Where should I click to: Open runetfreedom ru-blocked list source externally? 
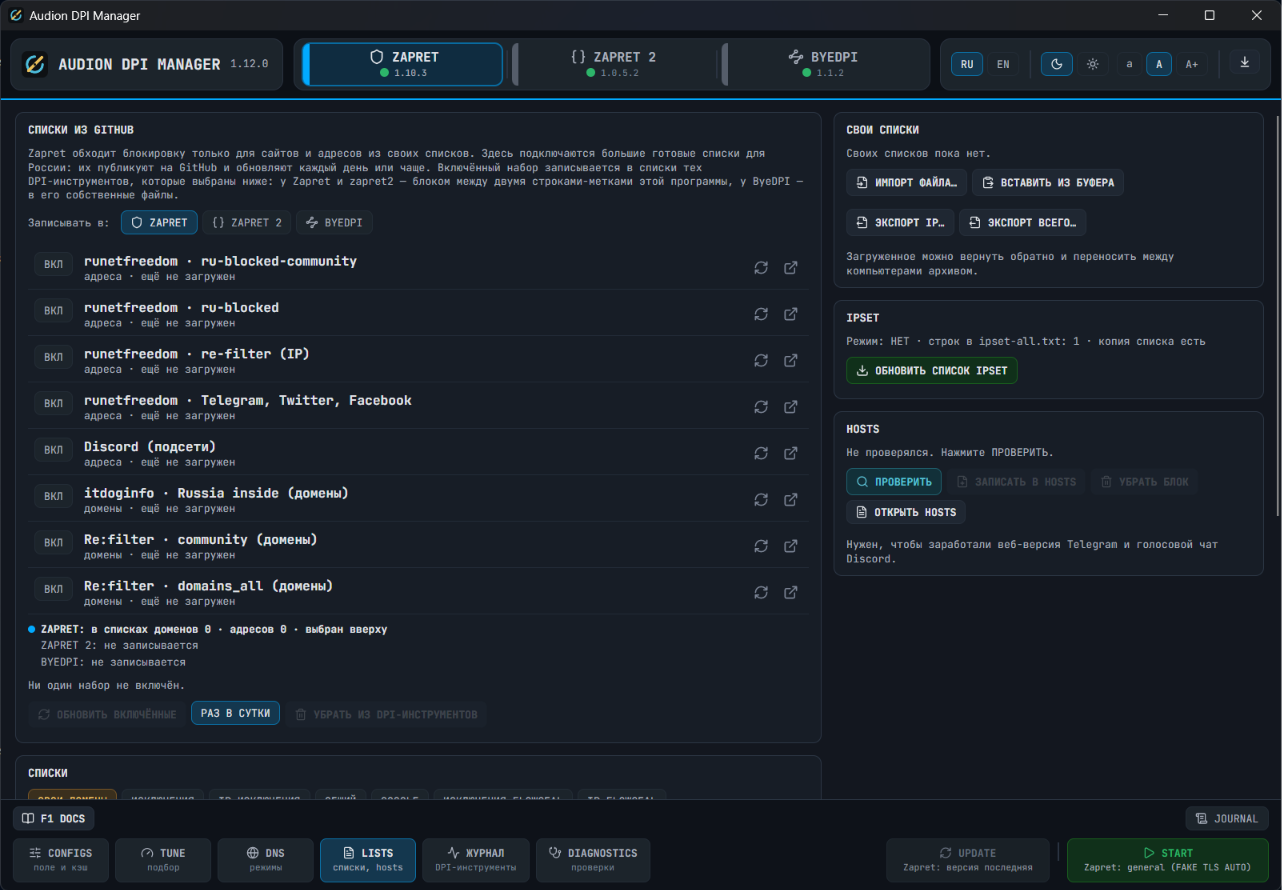791,314
